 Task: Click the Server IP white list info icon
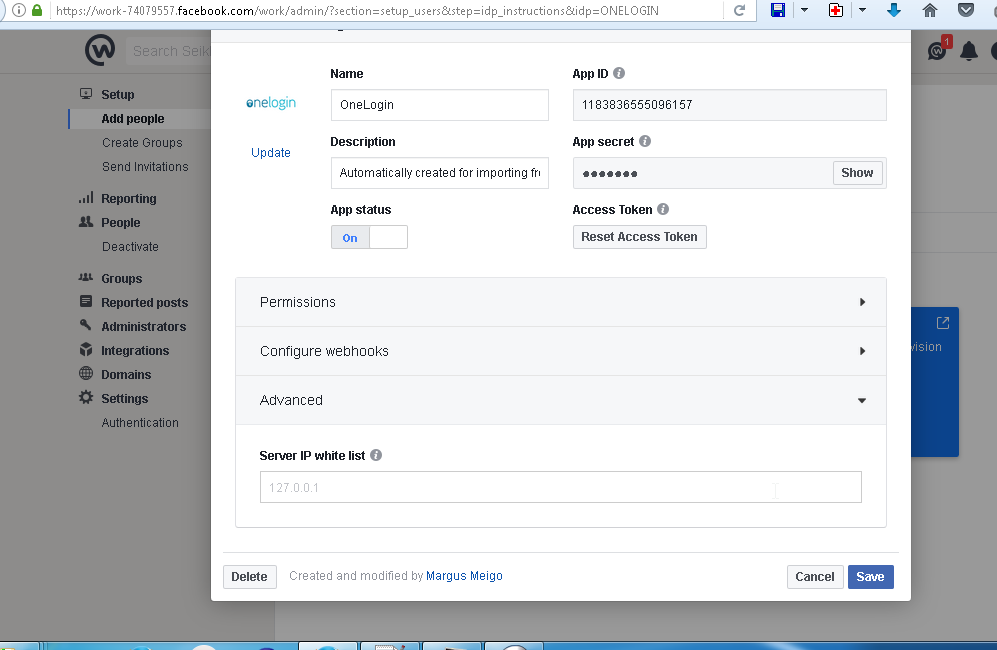click(x=376, y=455)
